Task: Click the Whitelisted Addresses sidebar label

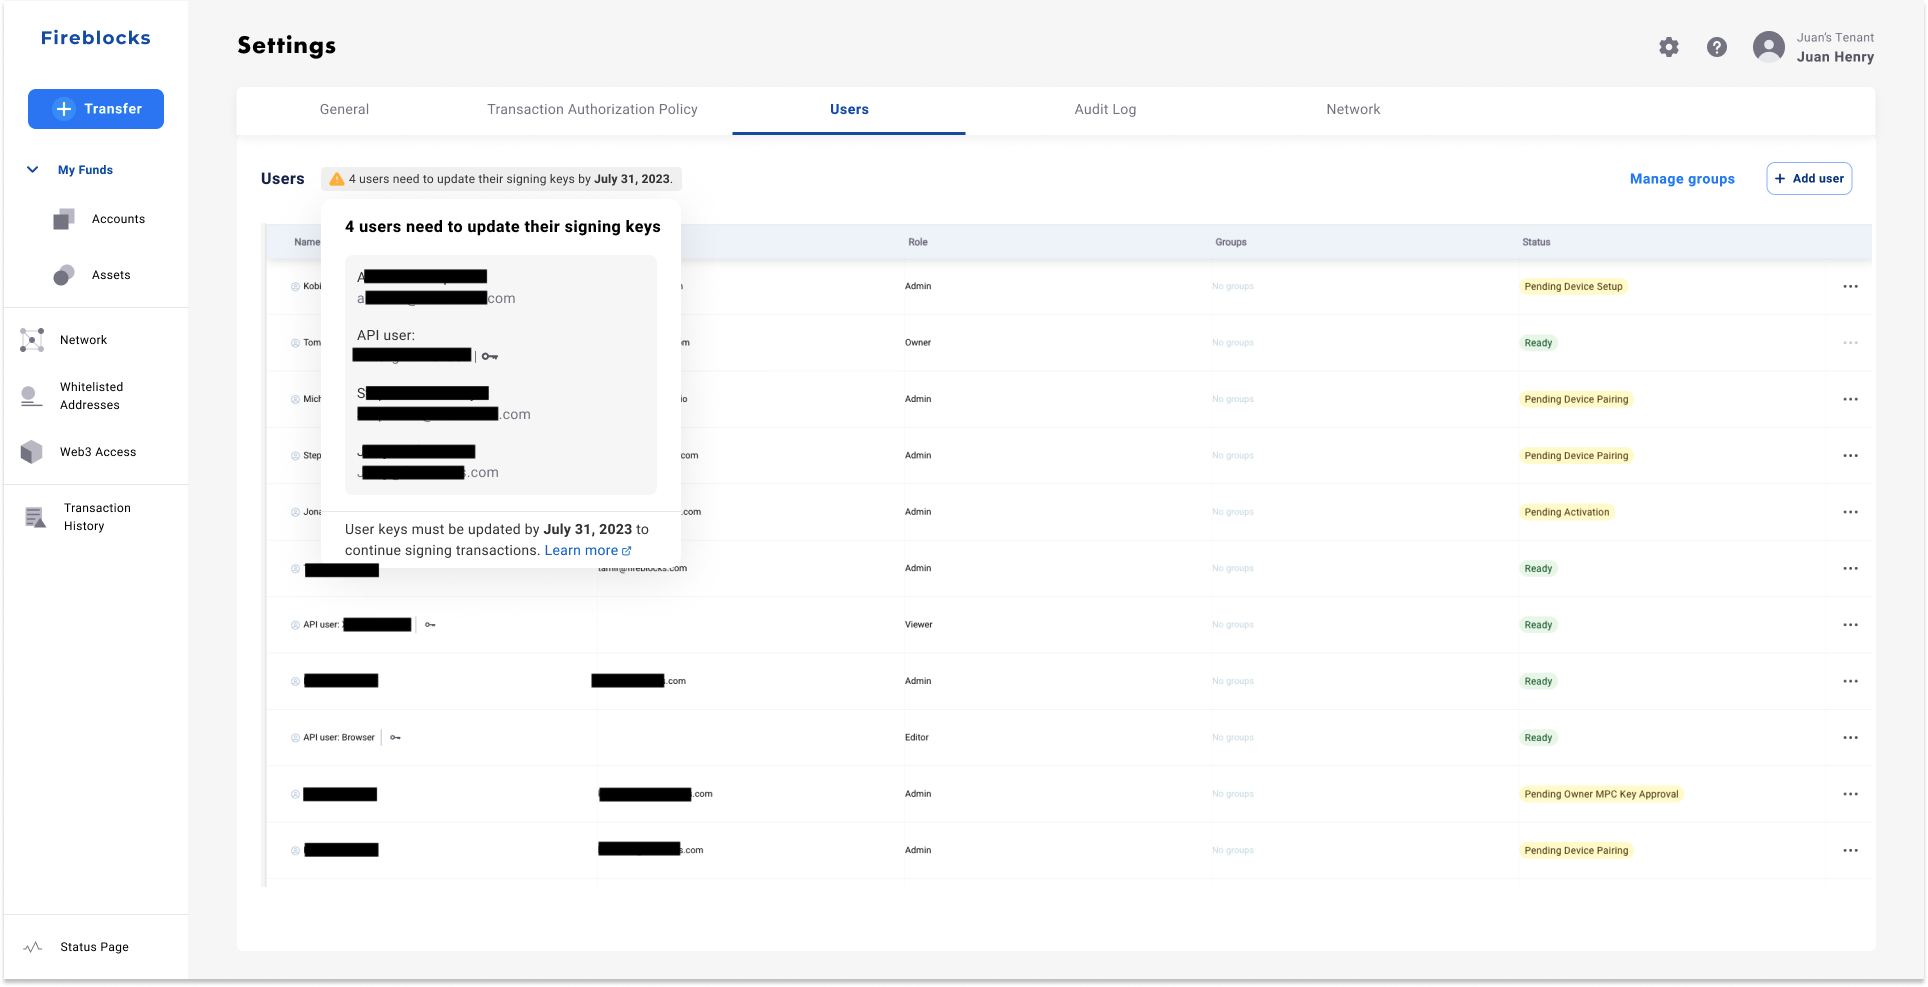Action: pyautogui.click(x=91, y=396)
